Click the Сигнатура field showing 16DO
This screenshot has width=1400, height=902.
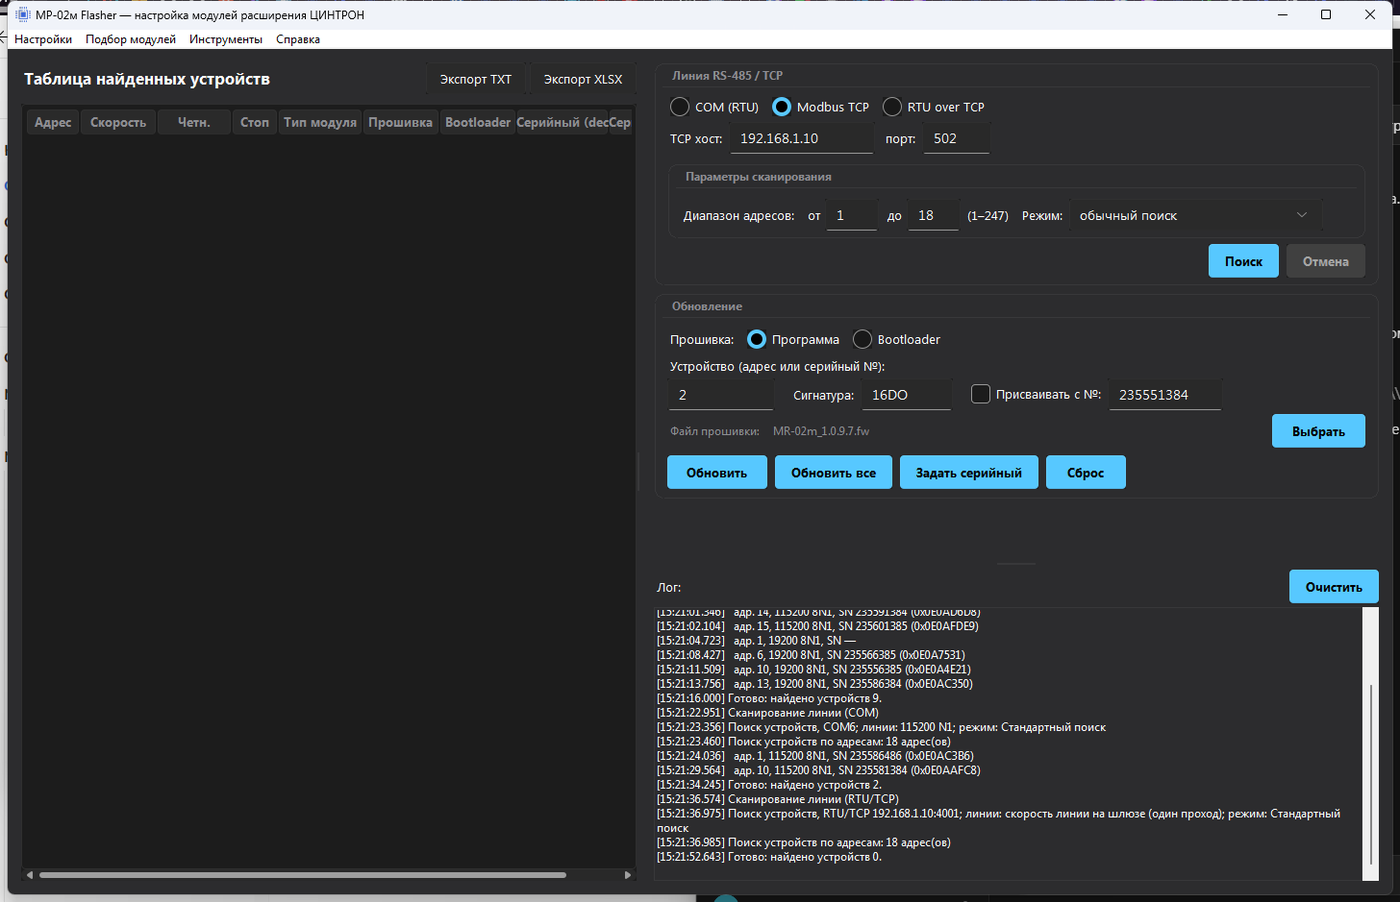pyautogui.click(x=907, y=395)
